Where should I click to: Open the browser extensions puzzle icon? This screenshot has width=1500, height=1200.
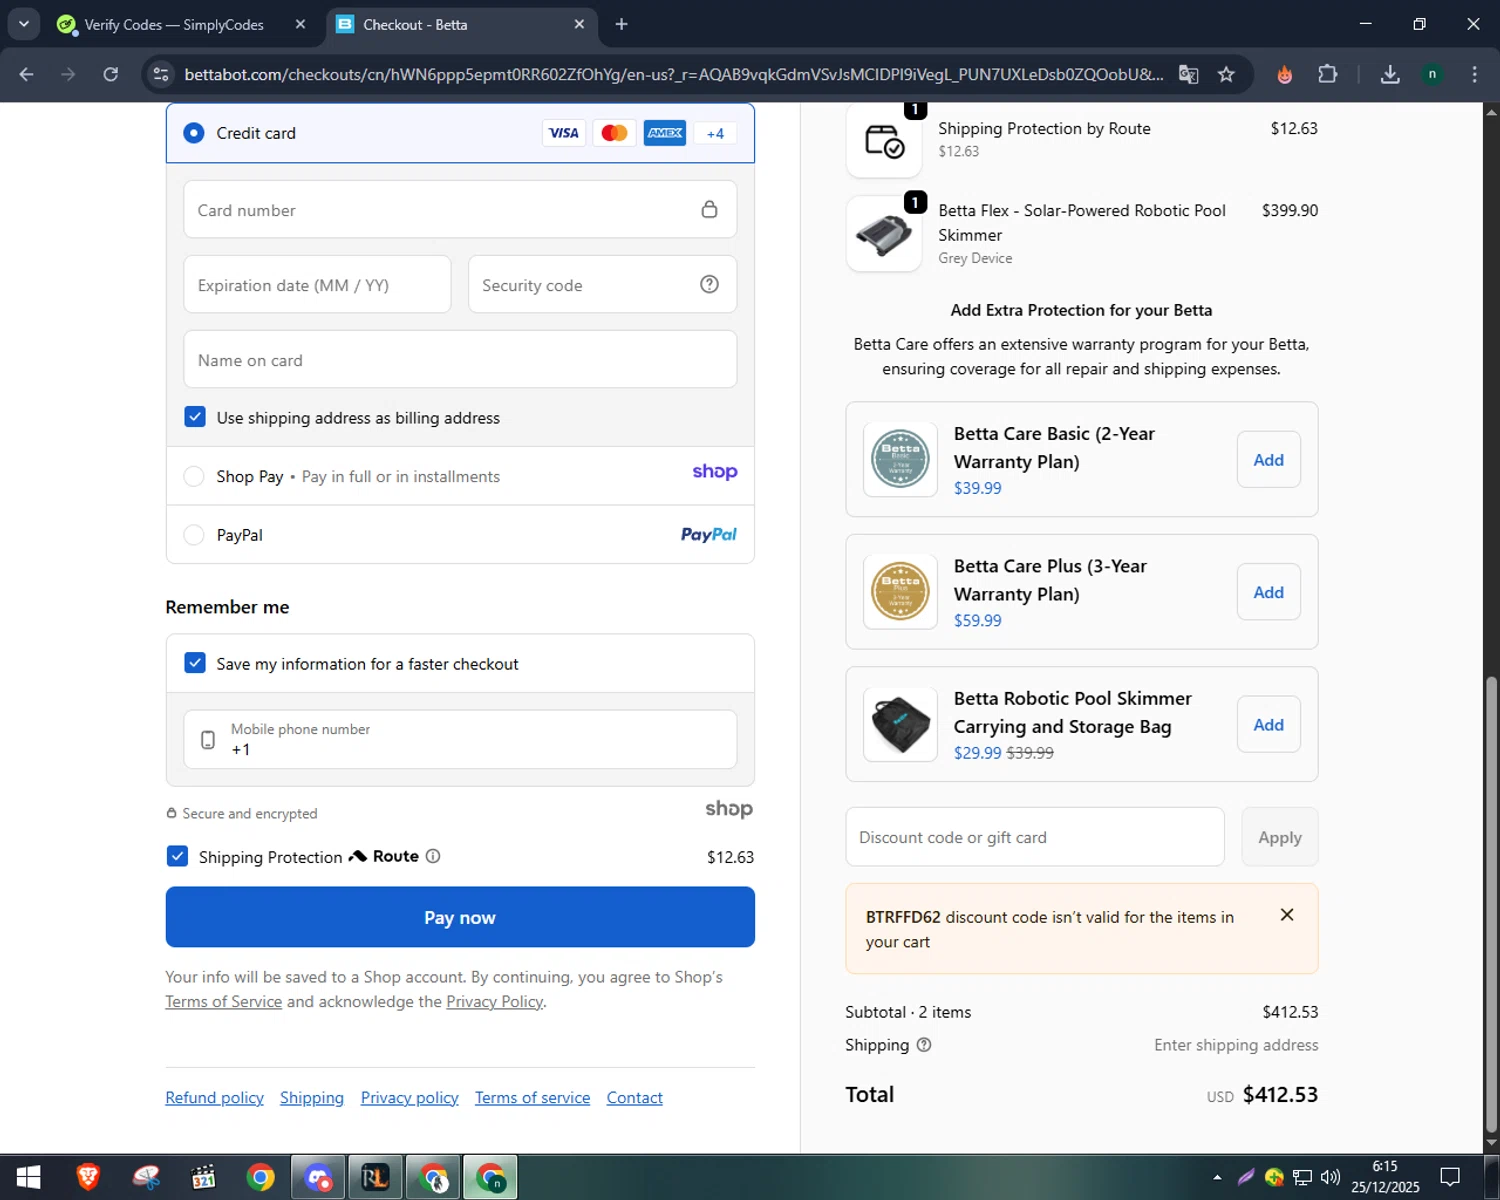click(x=1328, y=74)
